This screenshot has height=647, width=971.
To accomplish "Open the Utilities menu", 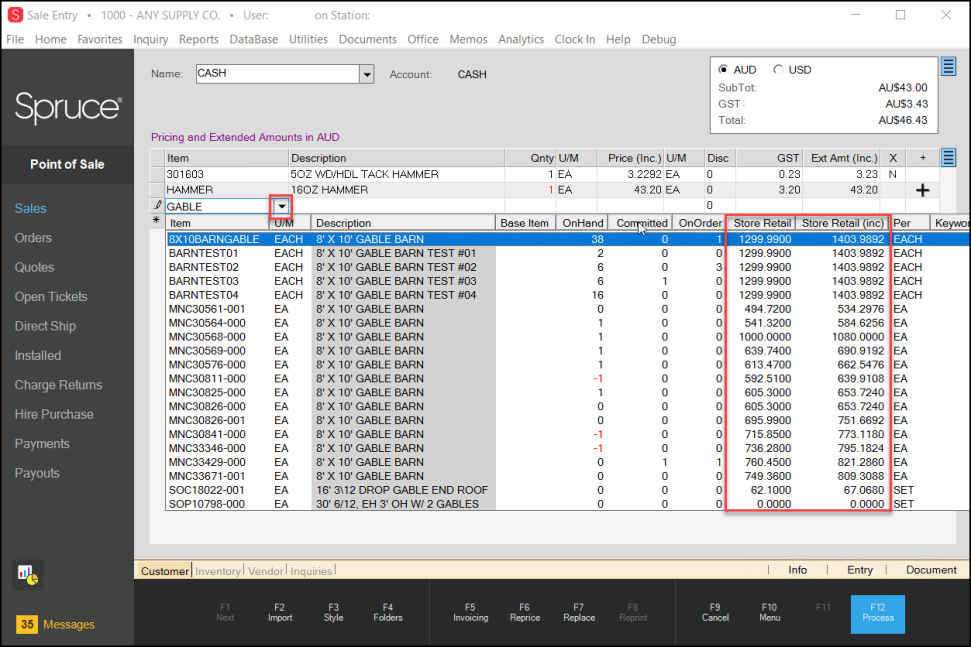I will coord(308,39).
